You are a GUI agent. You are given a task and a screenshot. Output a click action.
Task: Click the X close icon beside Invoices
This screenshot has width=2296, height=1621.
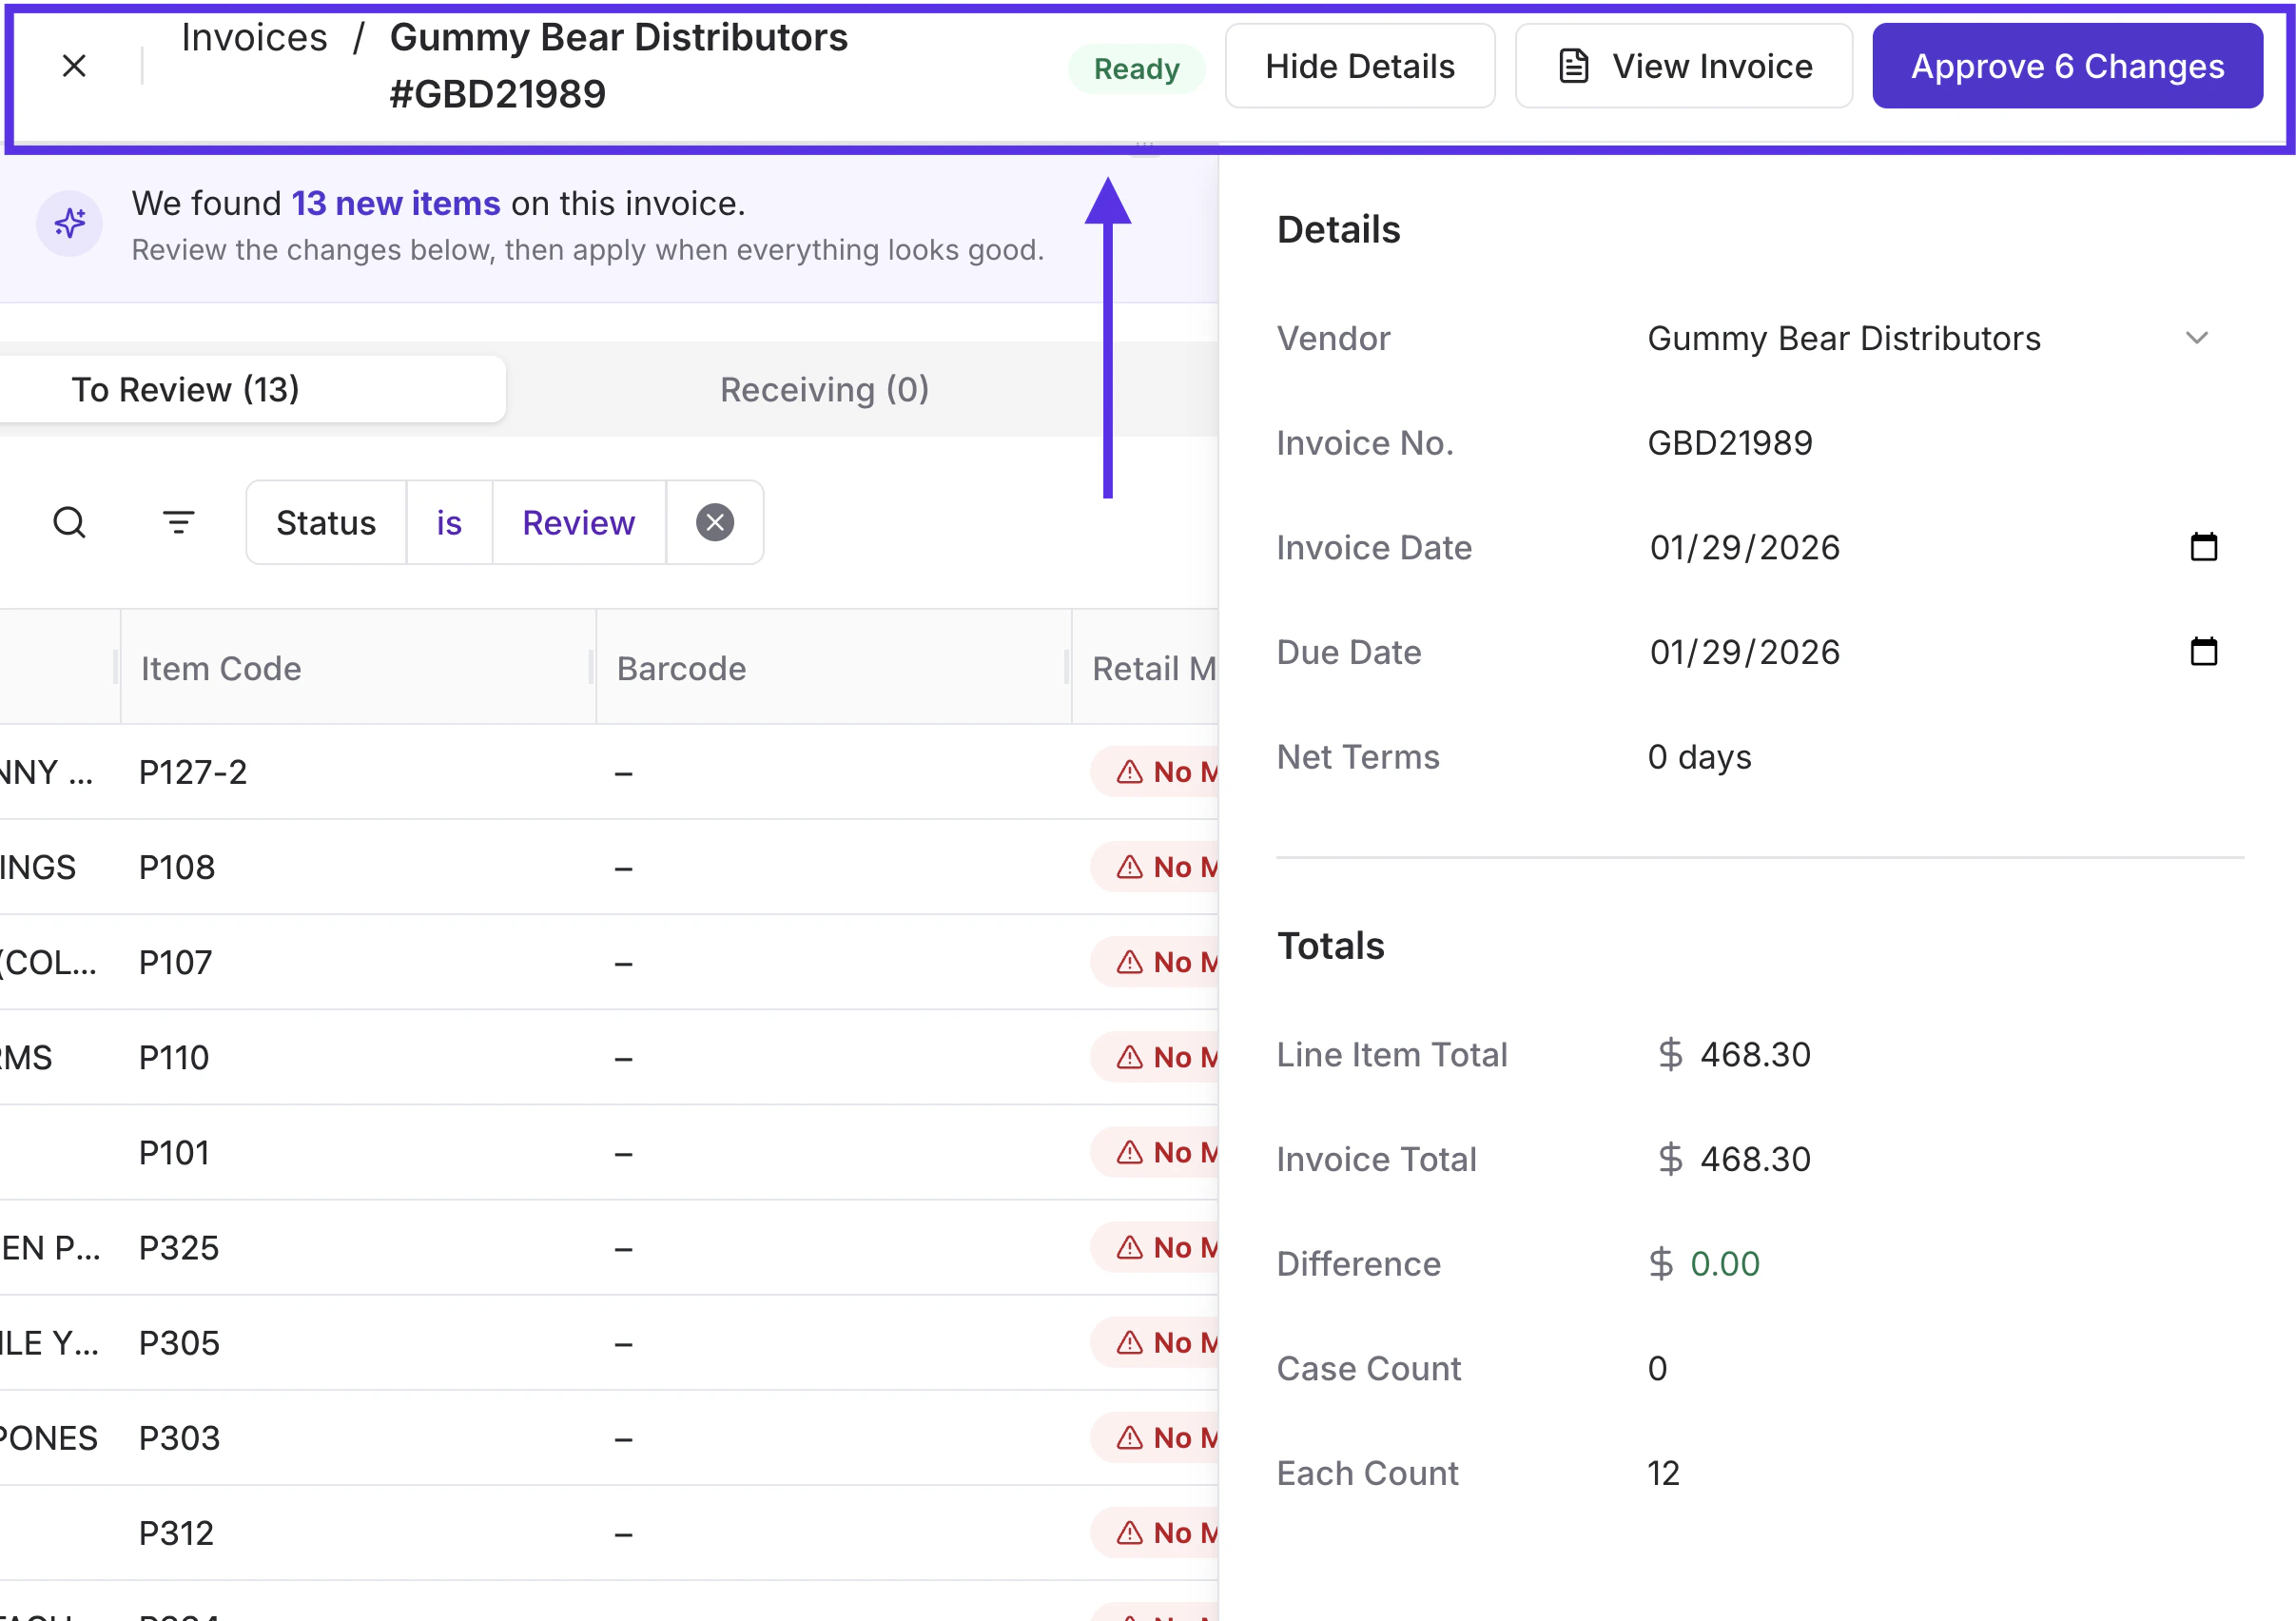coord(74,66)
